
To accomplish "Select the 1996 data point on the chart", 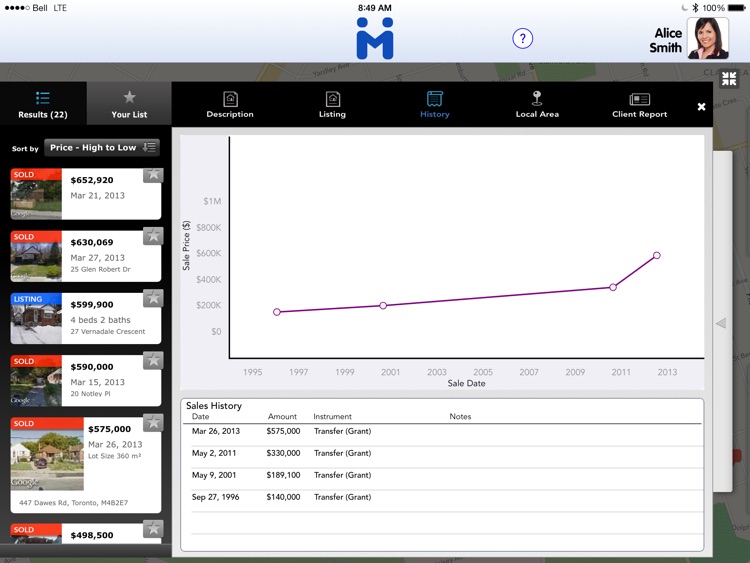I will [x=277, y=312].
